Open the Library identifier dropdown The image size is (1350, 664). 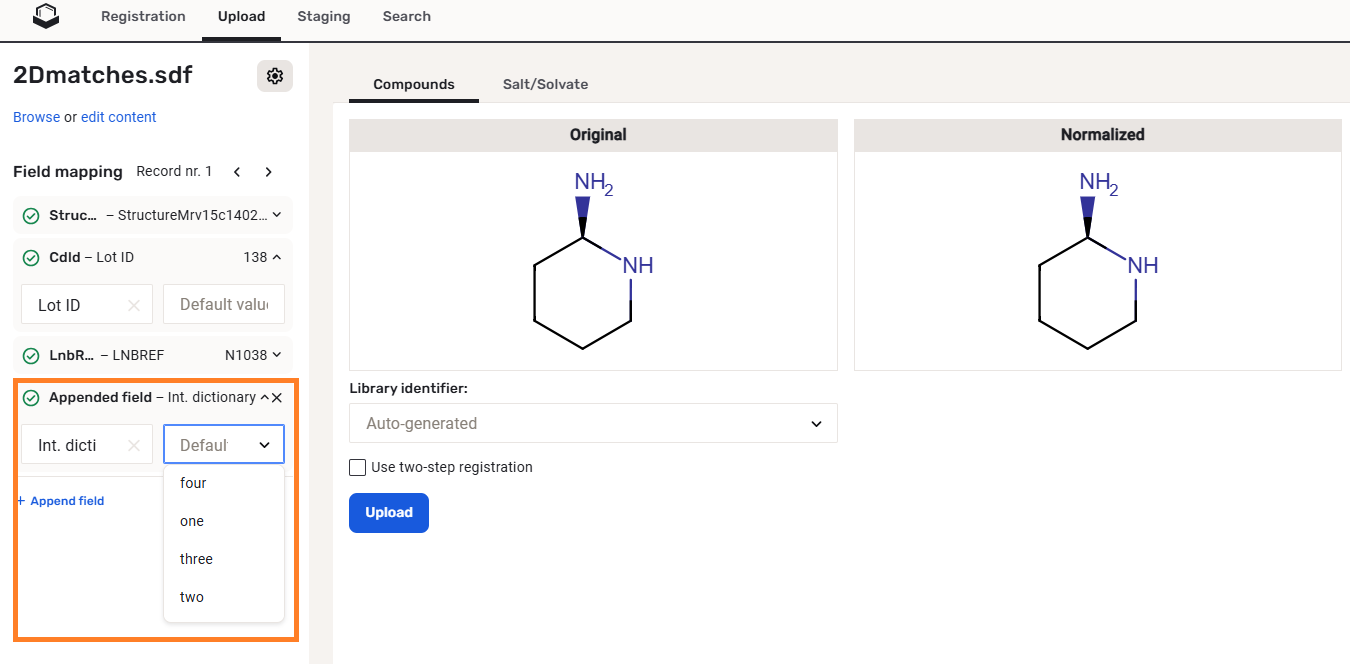593,423
